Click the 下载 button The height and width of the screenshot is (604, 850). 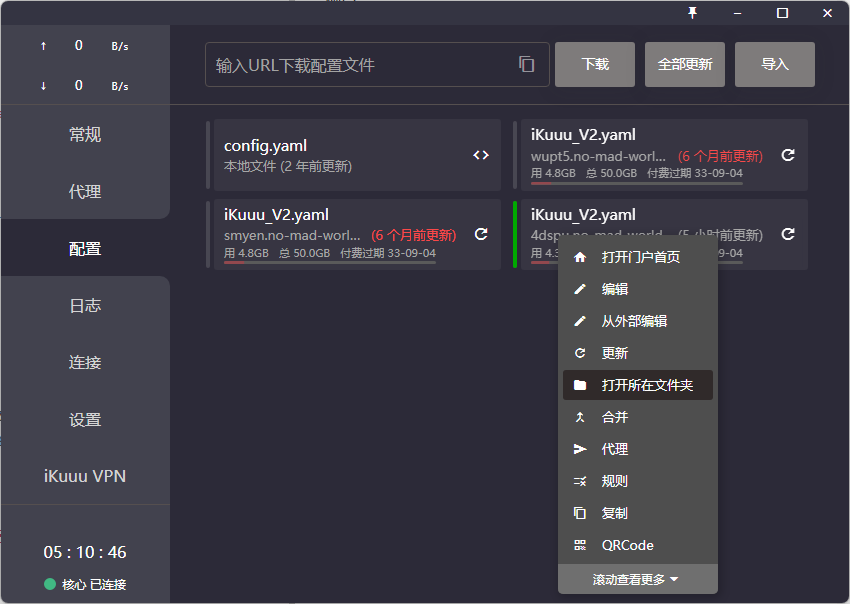coord(595,64)
